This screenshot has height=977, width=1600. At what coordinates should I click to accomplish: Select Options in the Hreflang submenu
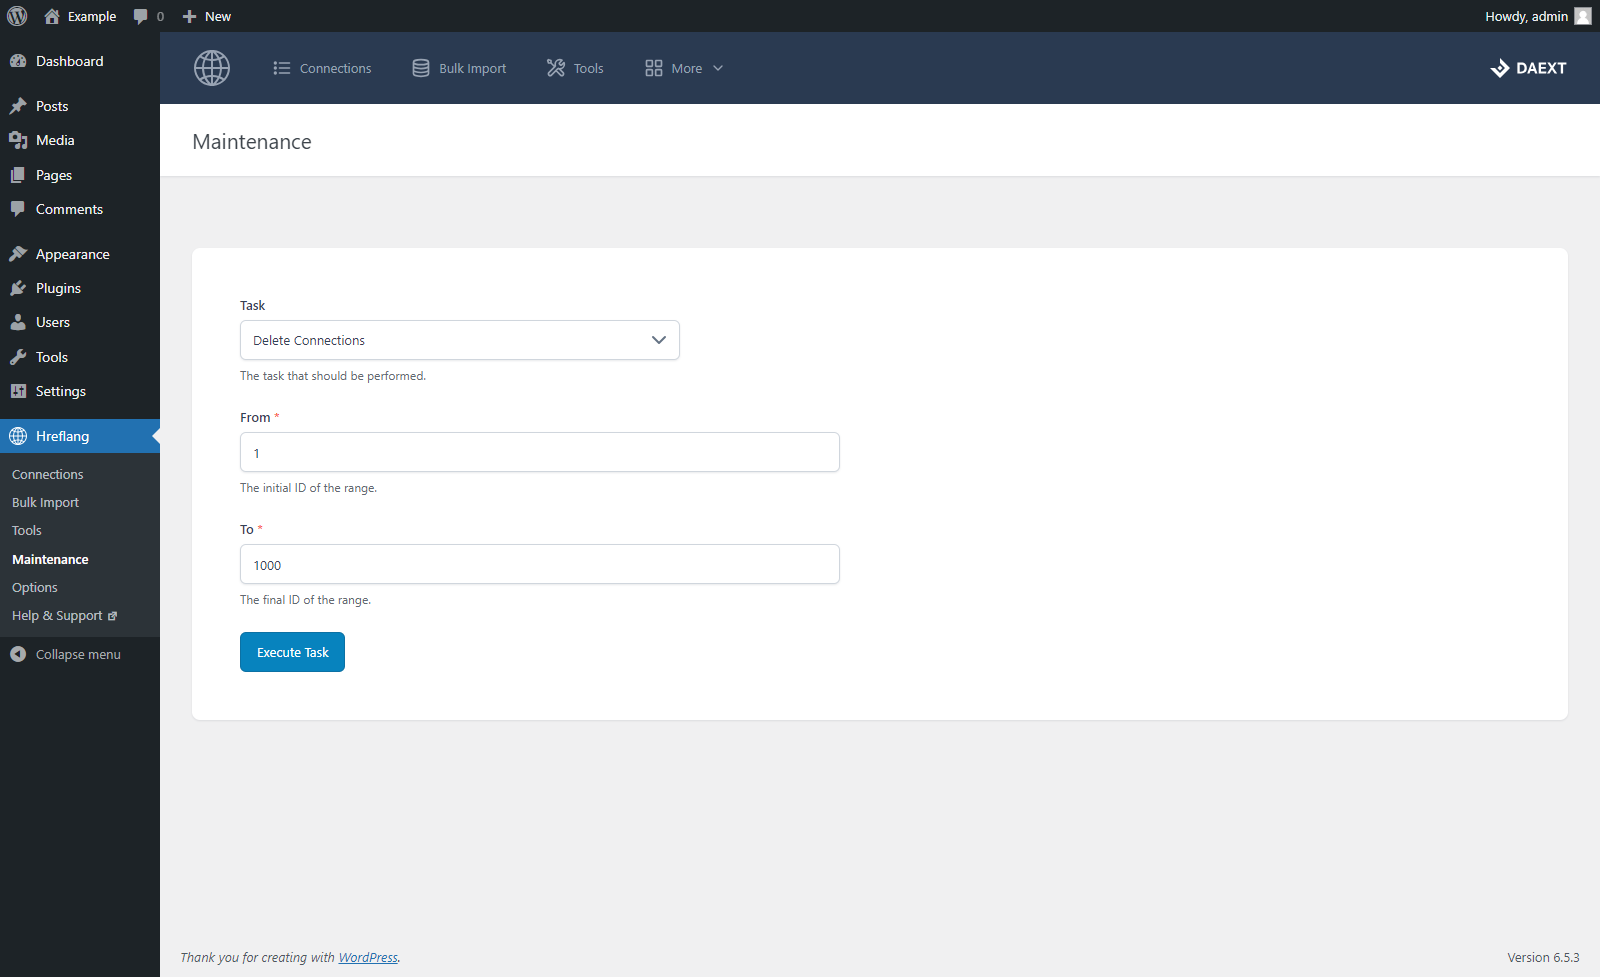click(x=34, y=587)
